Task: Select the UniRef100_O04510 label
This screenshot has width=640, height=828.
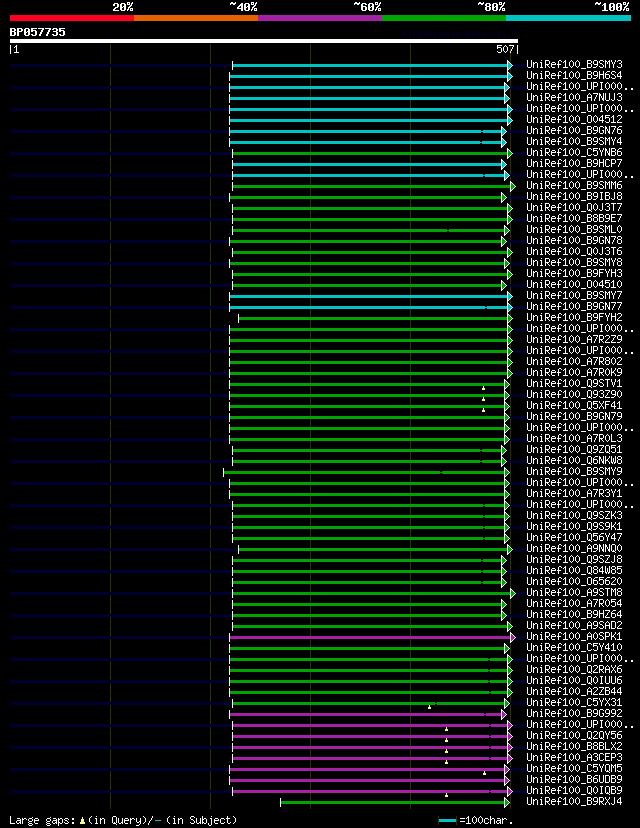Action: [574, 285]
